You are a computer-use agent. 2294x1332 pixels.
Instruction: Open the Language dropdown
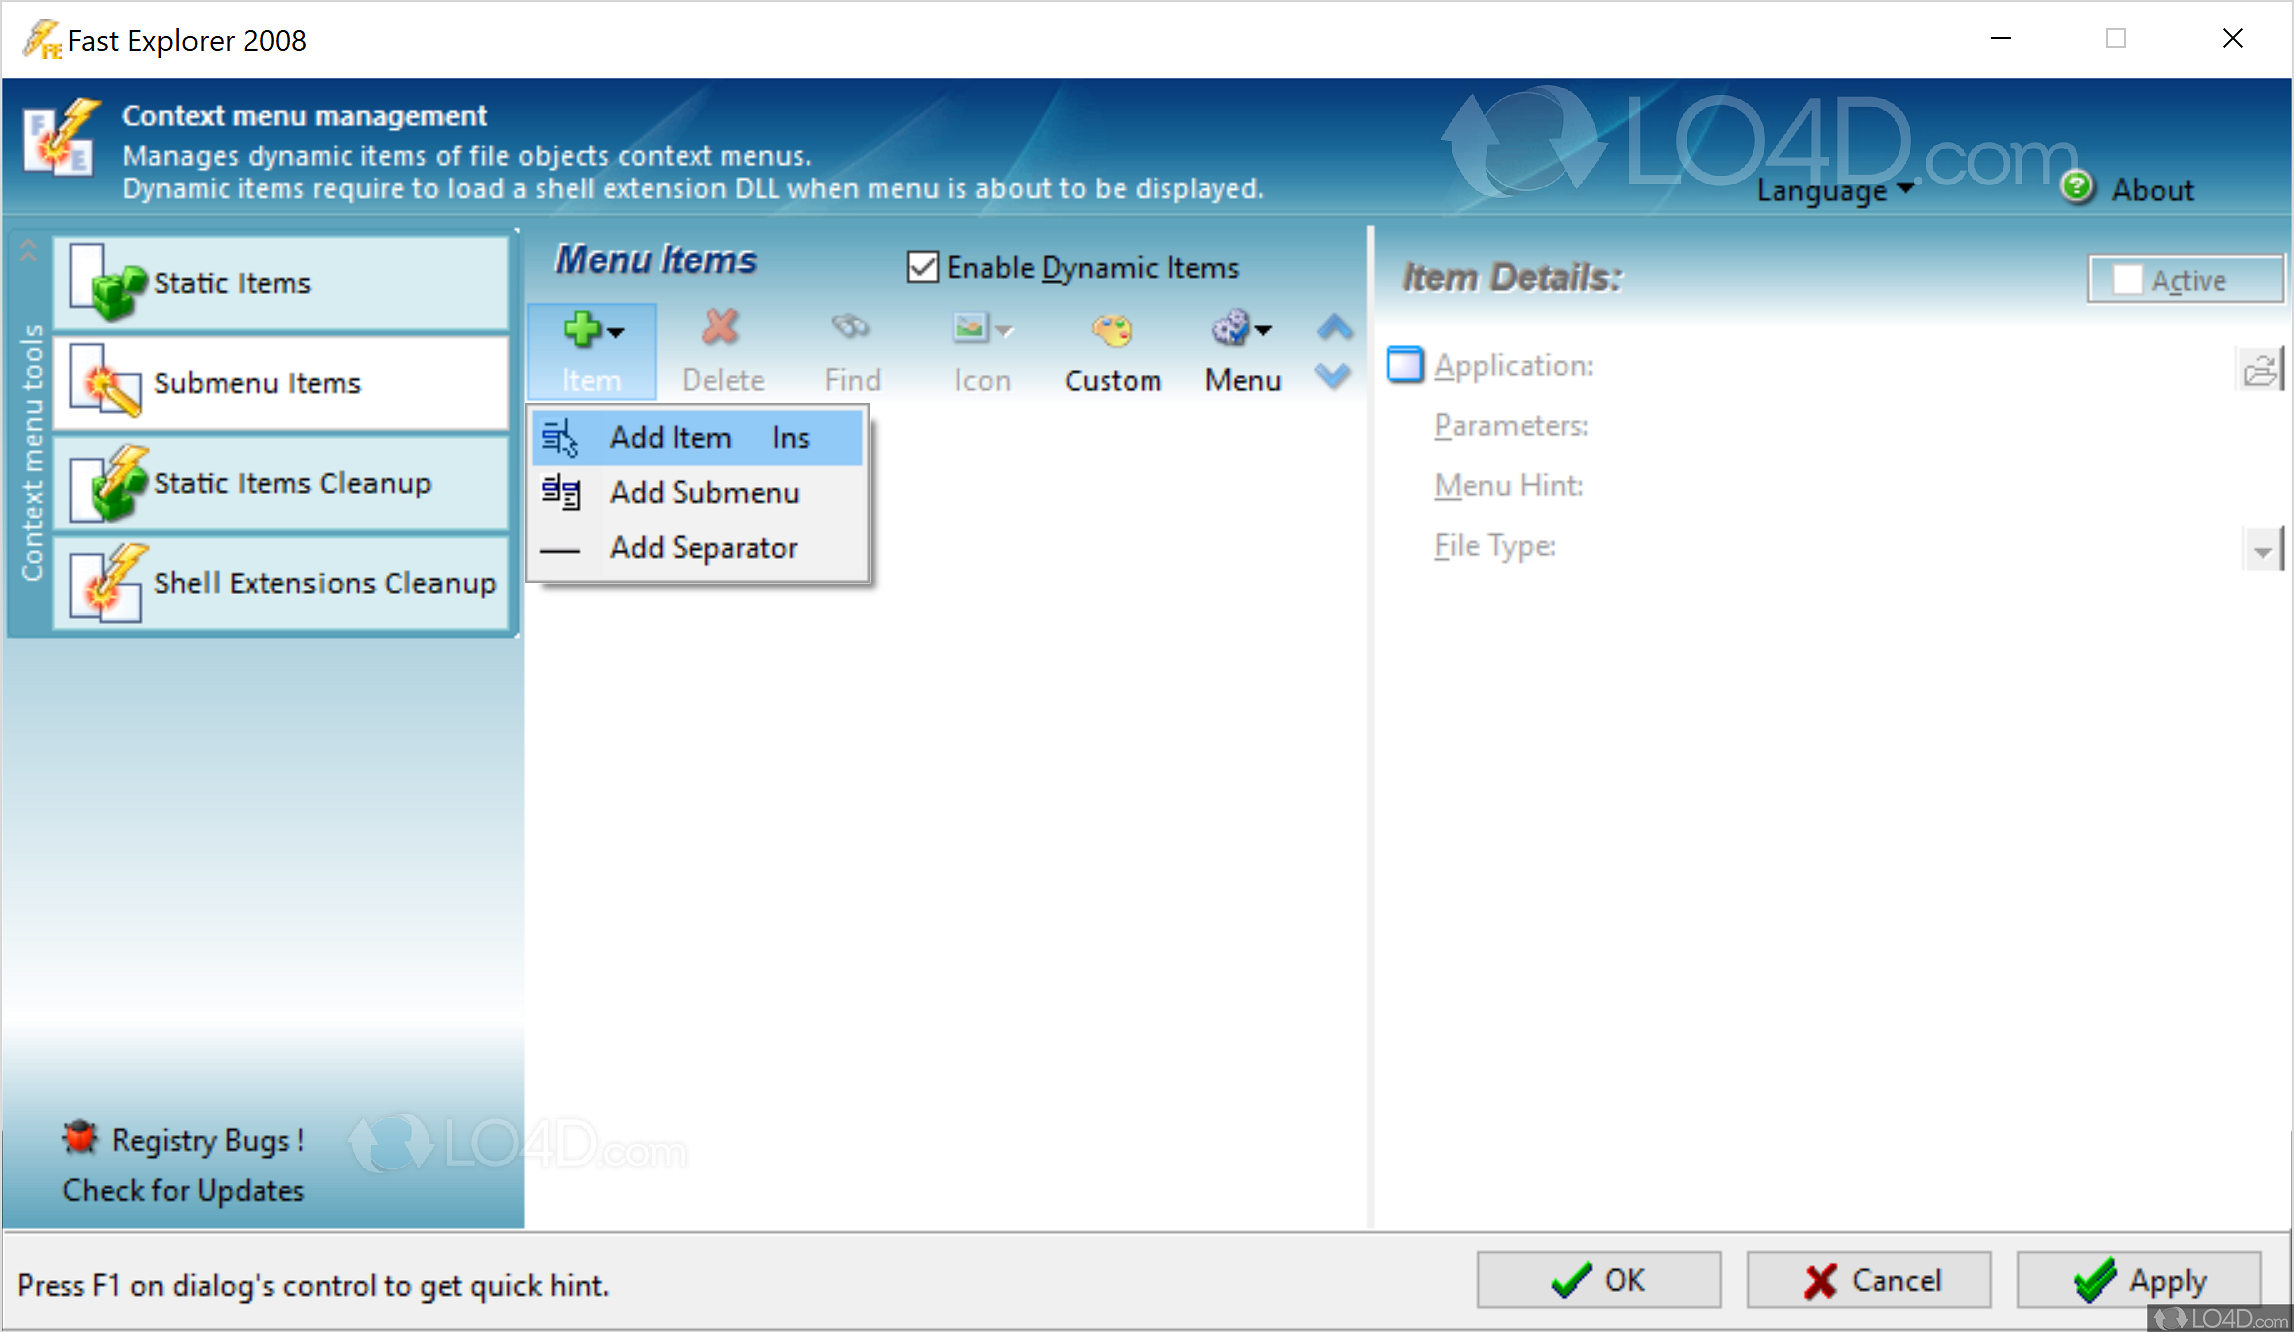pyautogui.click(x=1835, y=190)
